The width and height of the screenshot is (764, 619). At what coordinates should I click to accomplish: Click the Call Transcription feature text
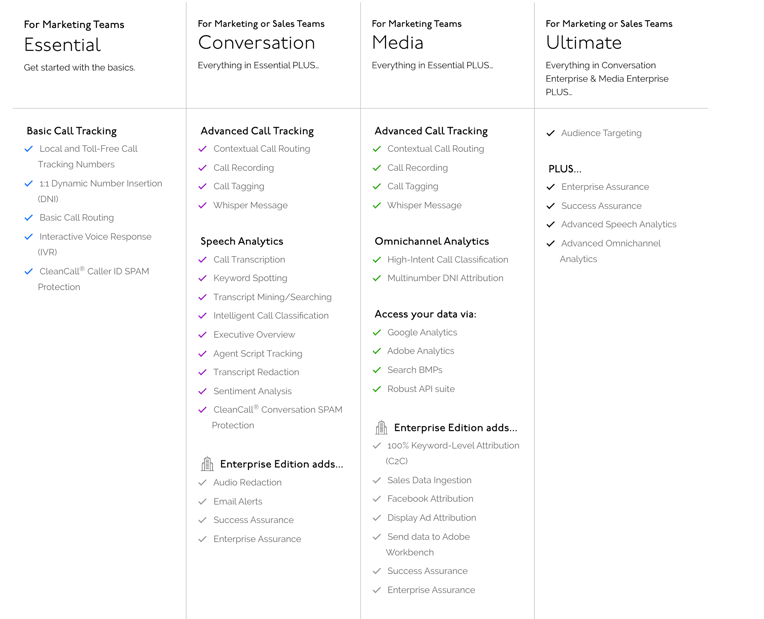tap(249, 259)
